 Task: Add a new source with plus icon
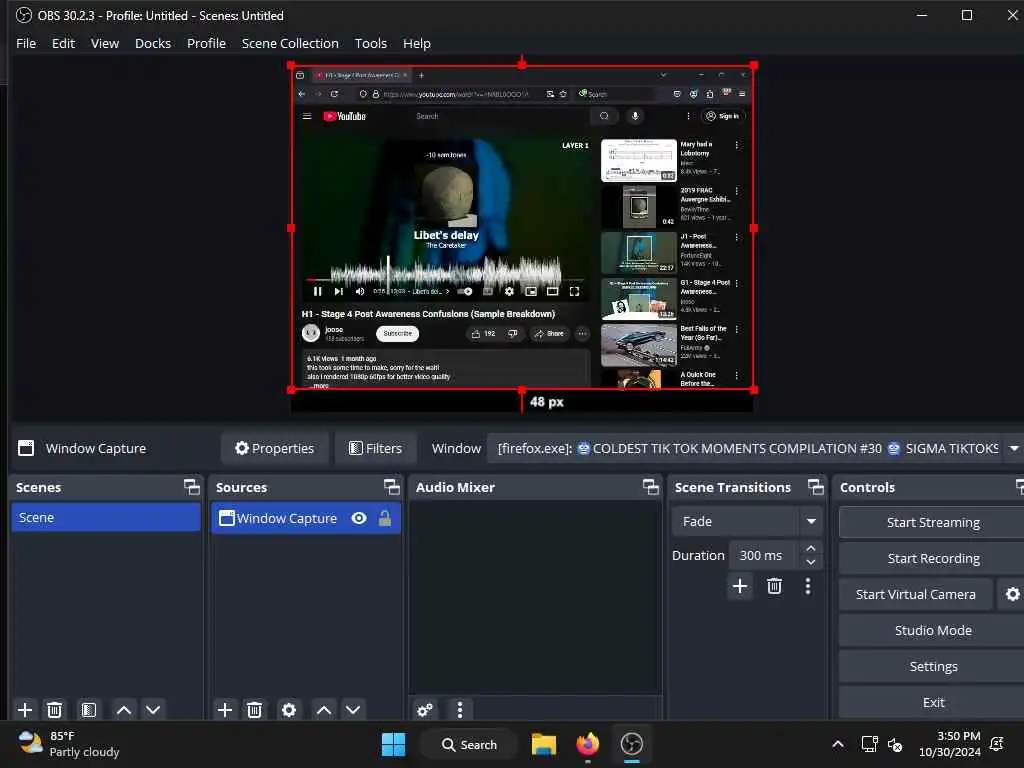pyautogui.click(x=225, y=709)
